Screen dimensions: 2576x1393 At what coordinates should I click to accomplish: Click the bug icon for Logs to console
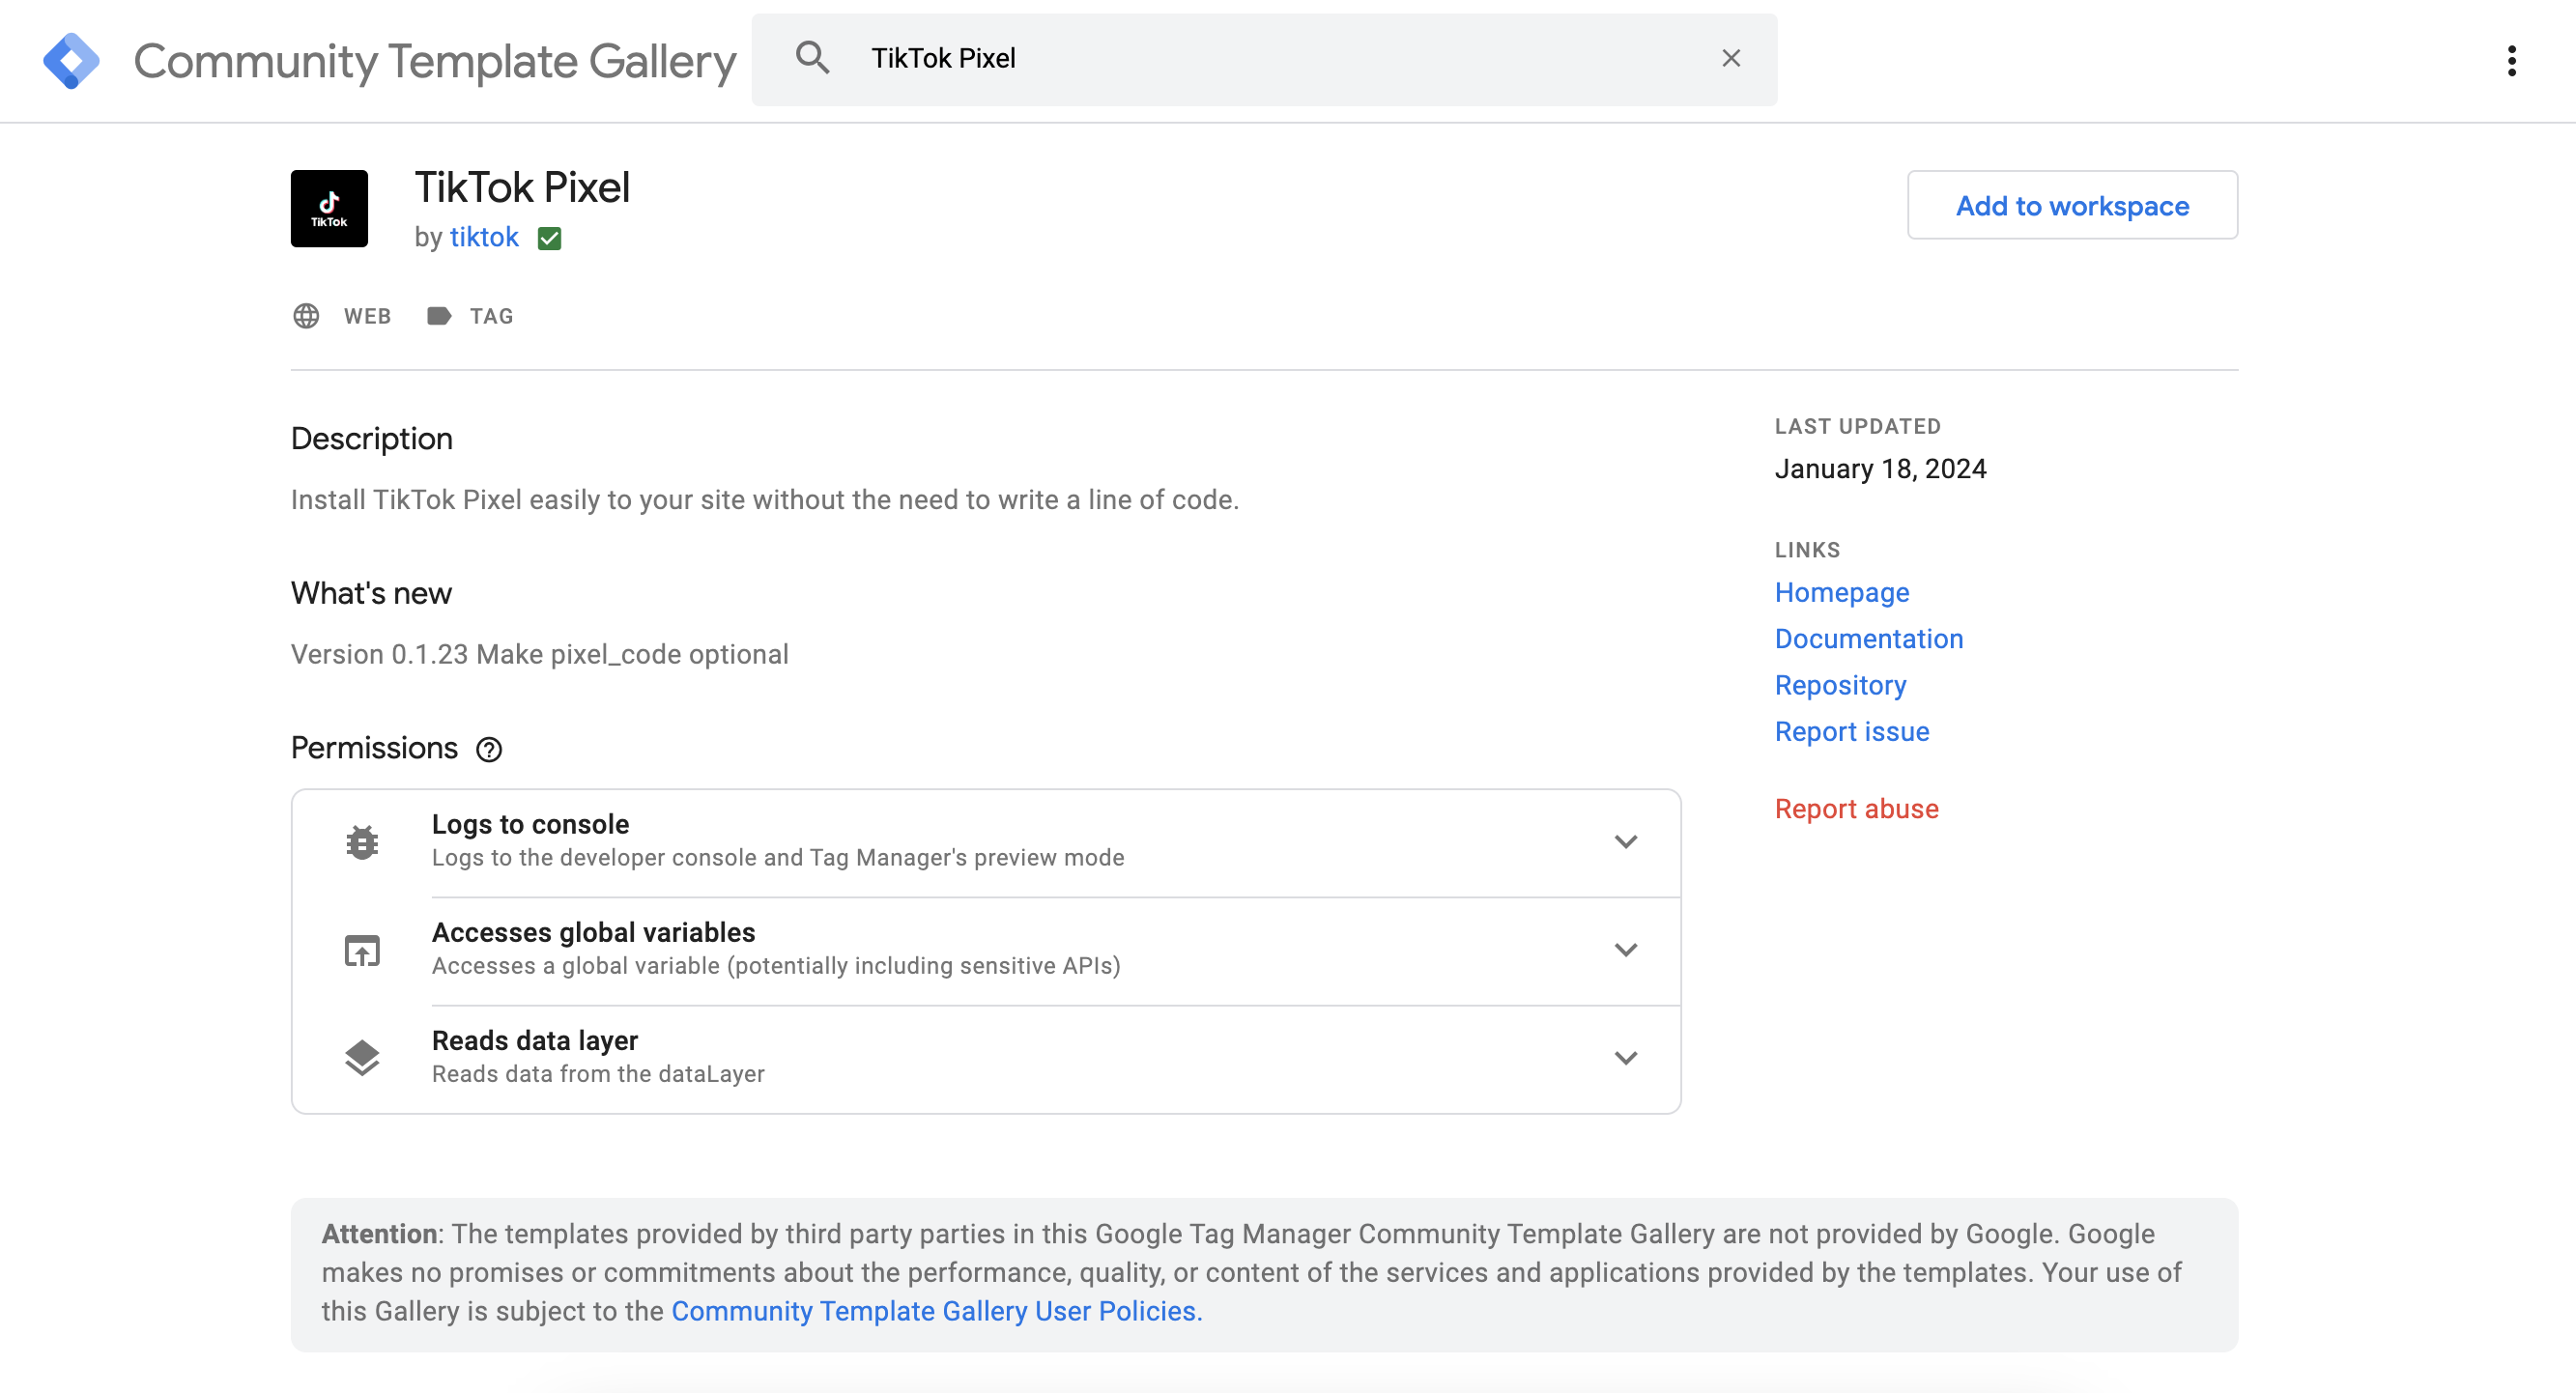click(x=362, y=842)
